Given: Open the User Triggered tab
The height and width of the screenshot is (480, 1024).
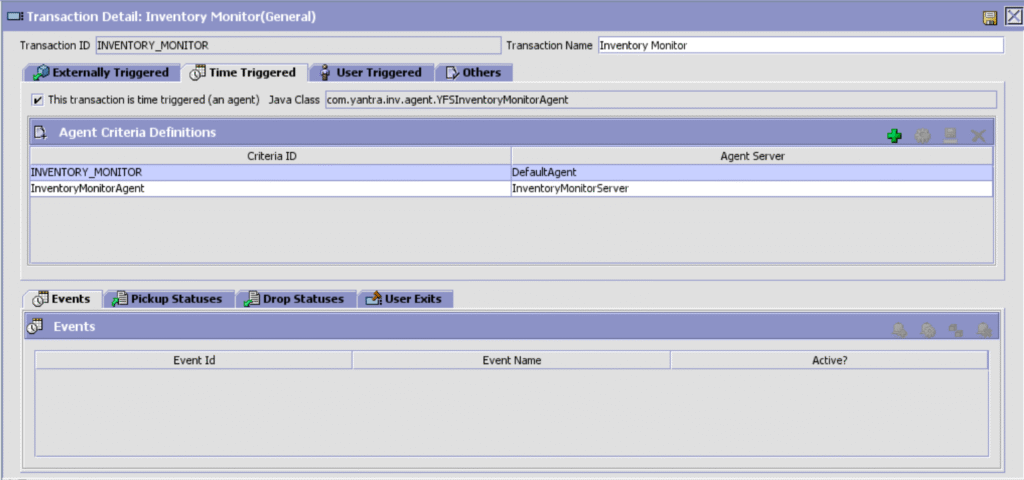Looking at the screenshot, I should coord(371,73).
